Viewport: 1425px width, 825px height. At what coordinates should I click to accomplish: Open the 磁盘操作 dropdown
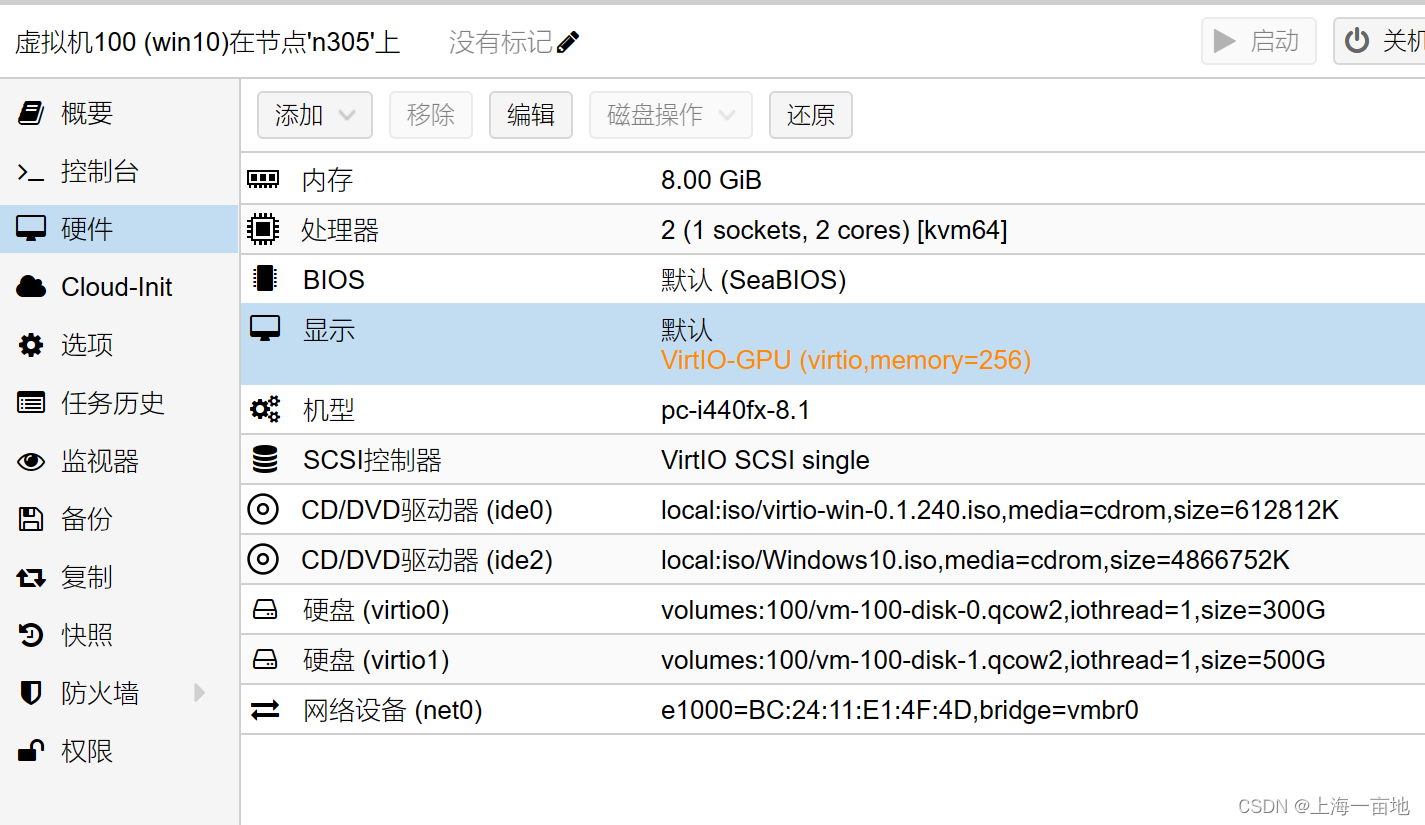click(x=670, y=115)
